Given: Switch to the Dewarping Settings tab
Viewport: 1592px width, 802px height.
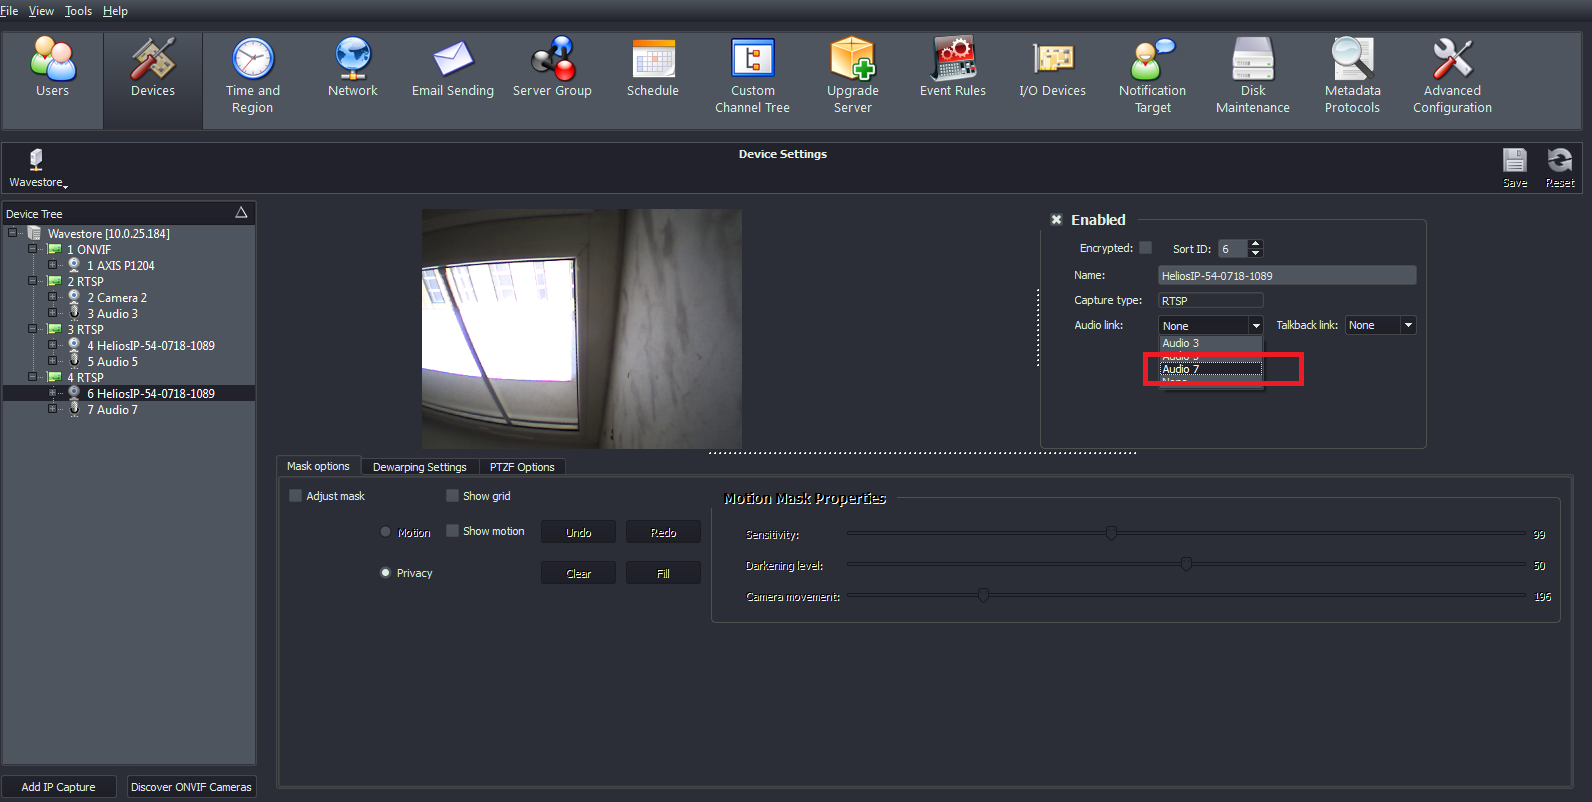Looking at the screenshot, I should [x=419, y=467].
